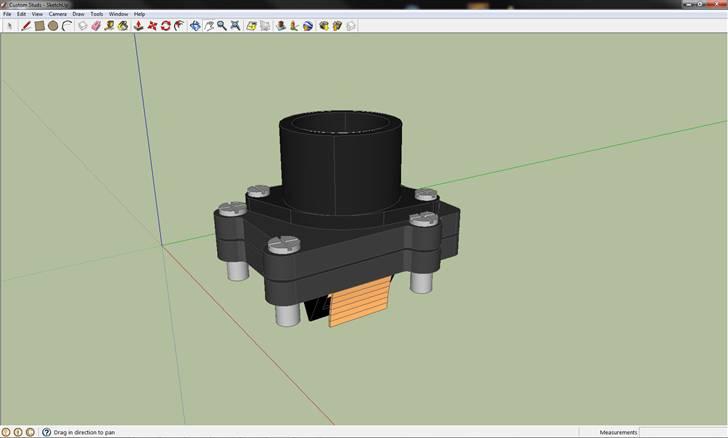Viewport: 728px width, 438px height.
Task: Click the question mark help icon in status bar
Action: 46,432
